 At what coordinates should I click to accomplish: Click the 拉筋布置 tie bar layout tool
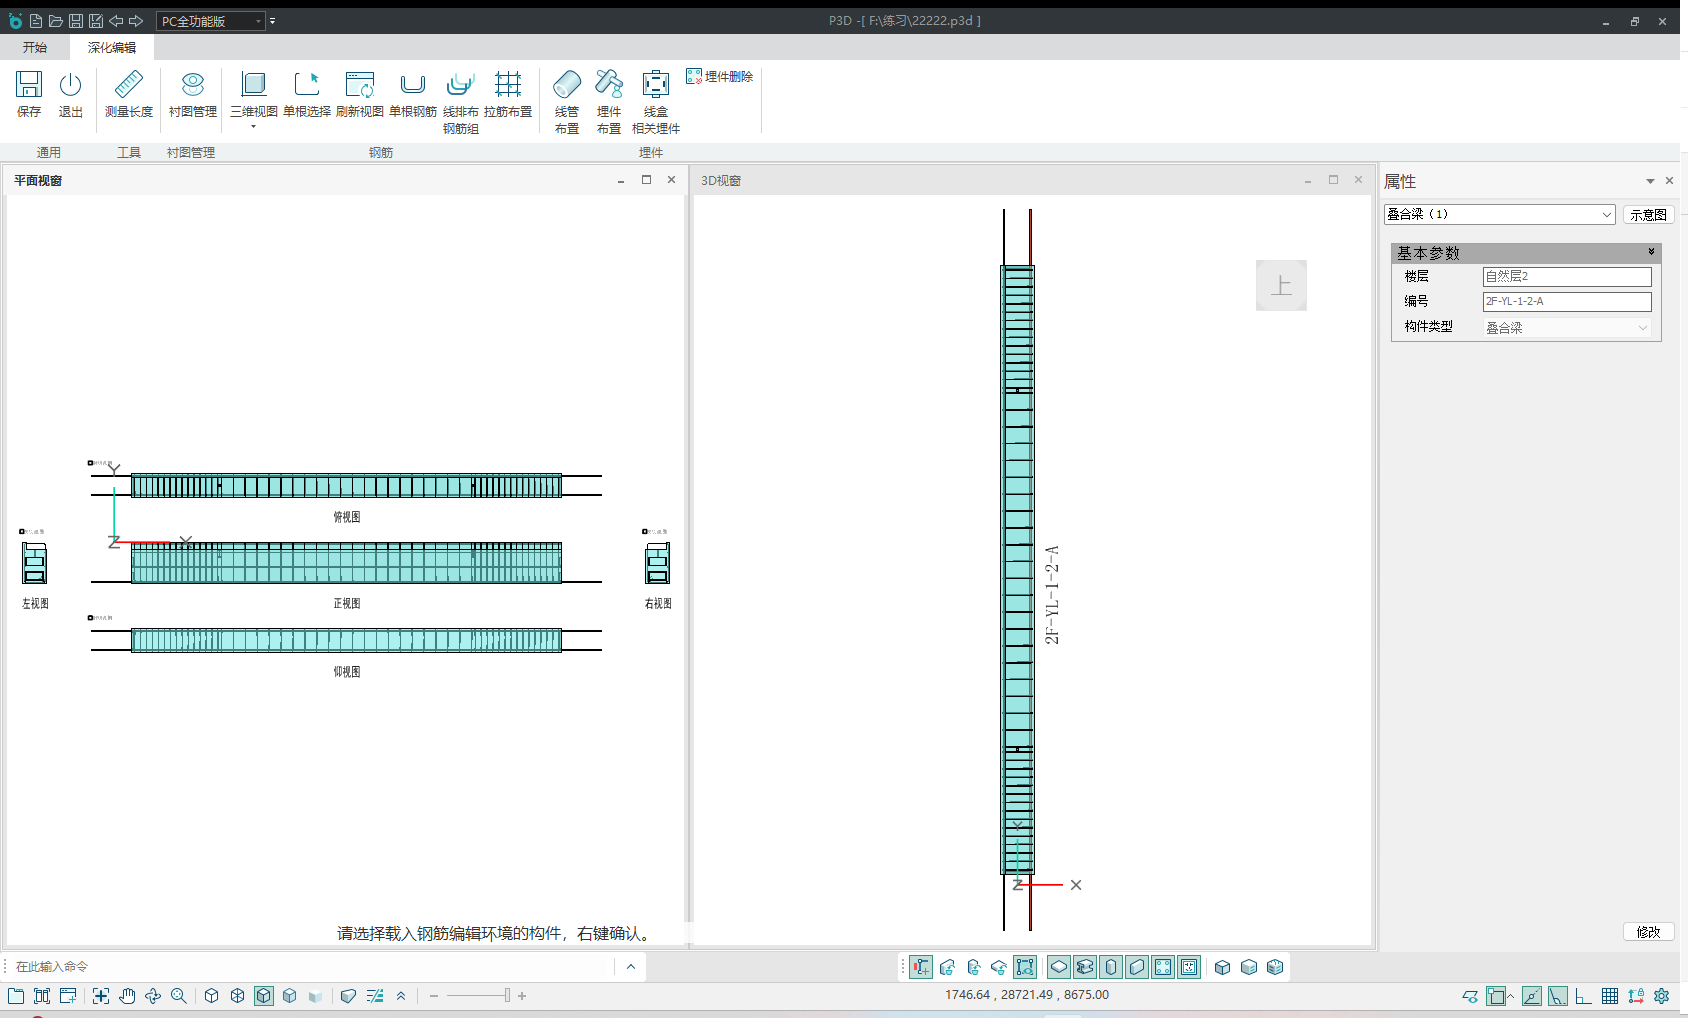click(x=508, y=94)
